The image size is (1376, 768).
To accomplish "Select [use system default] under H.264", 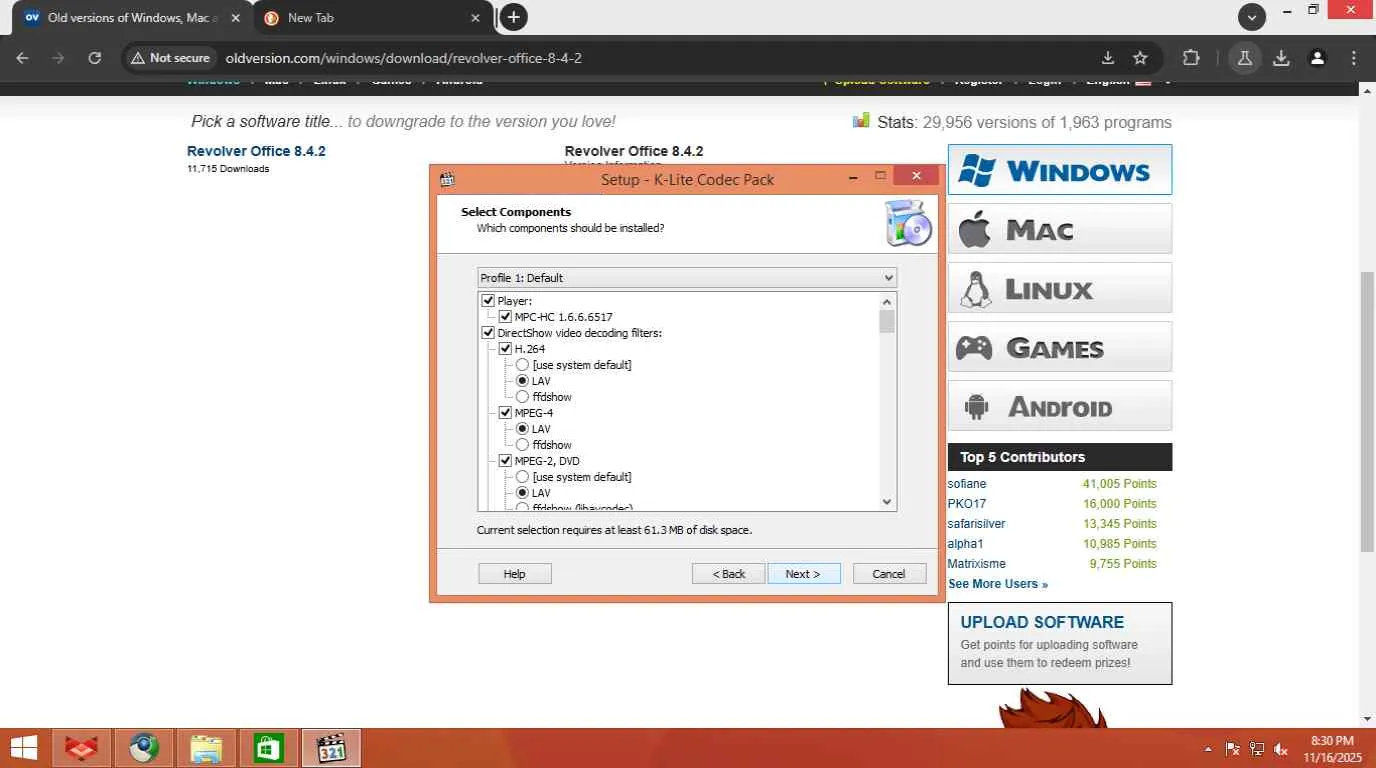I will [x=522, y=365].
